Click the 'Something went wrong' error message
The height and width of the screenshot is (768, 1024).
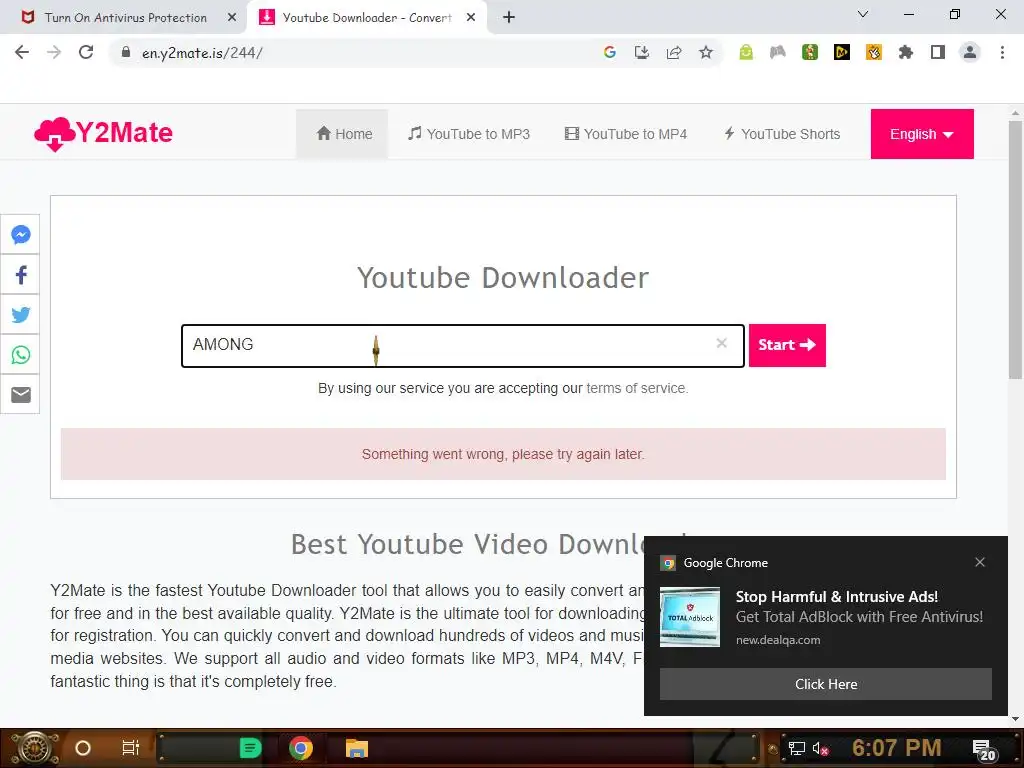pos(503,454)
